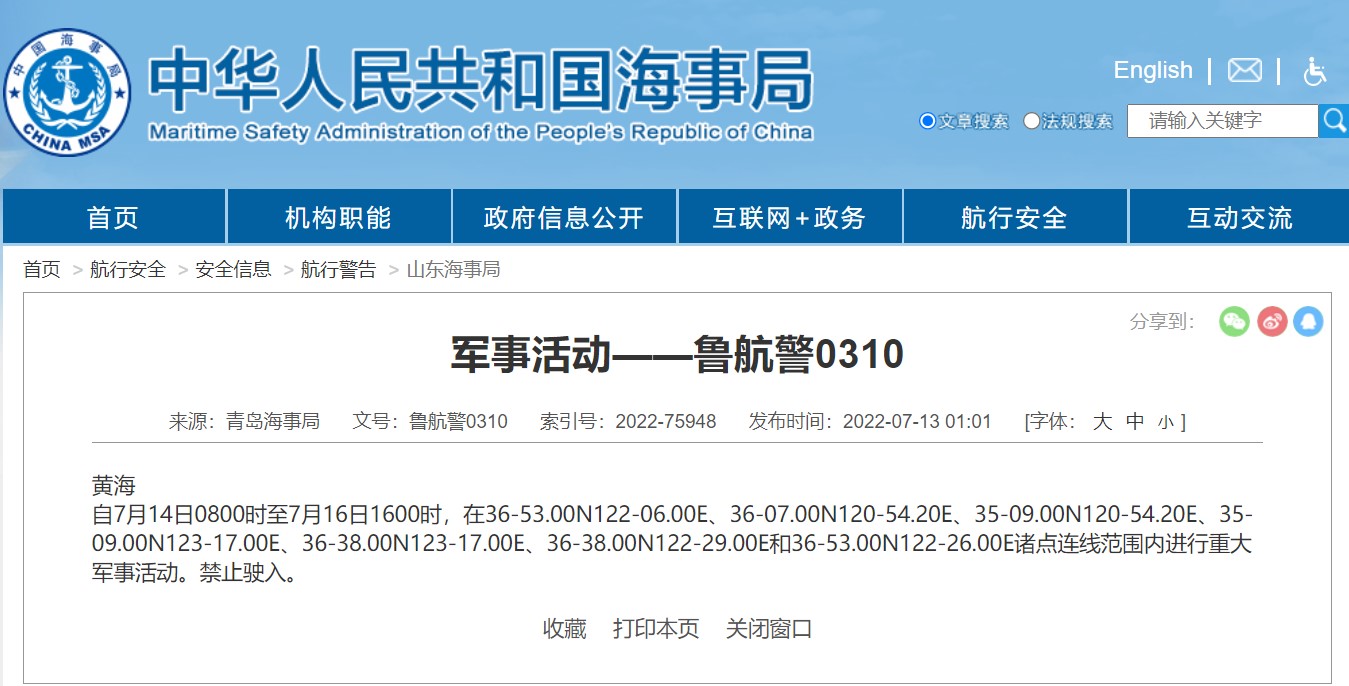The image size is (1349, 686).
Task: Open the mail envelope icon
Action: (x=1244, y=70)
